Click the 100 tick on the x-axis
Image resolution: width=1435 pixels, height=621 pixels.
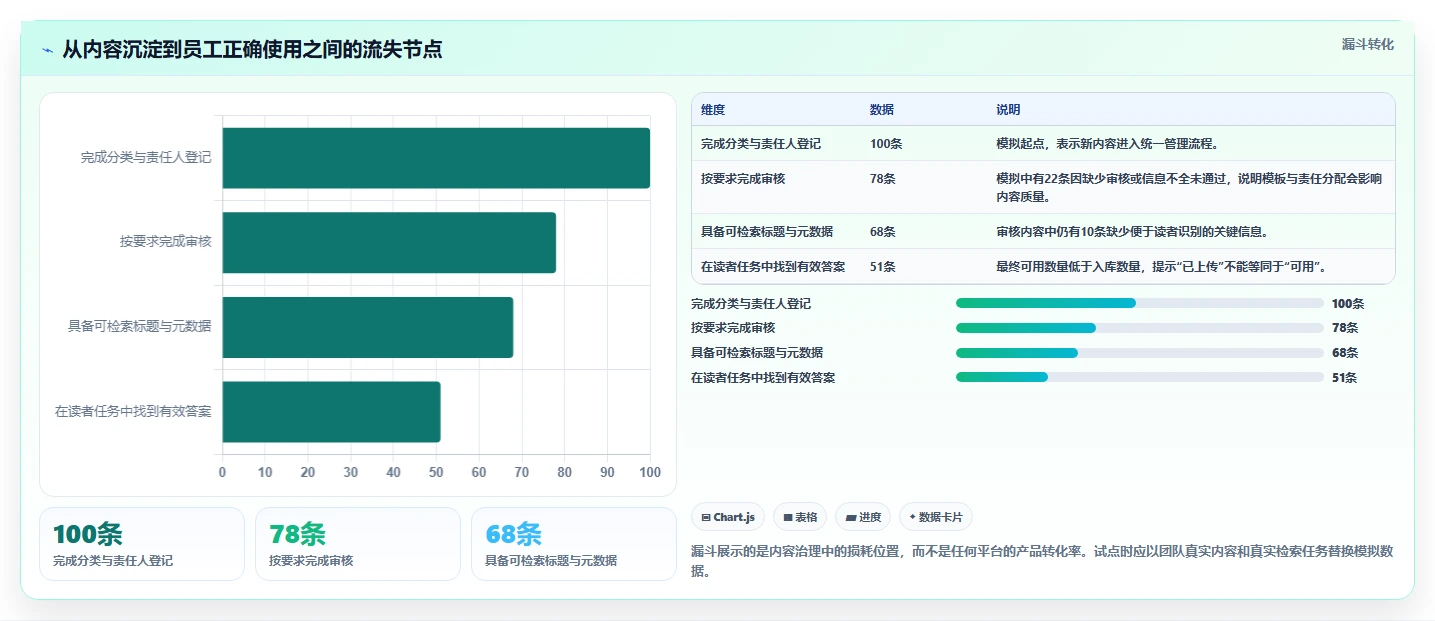click(650, 472)
